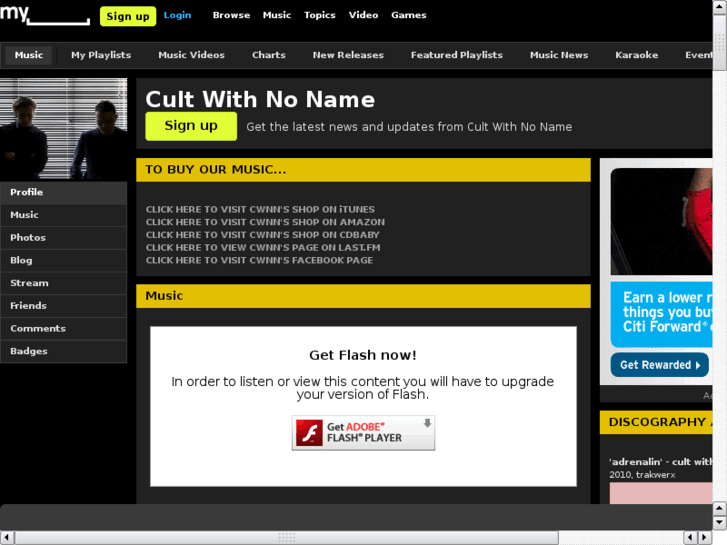
Task: Open the Video menu
Action: (364, 15)
